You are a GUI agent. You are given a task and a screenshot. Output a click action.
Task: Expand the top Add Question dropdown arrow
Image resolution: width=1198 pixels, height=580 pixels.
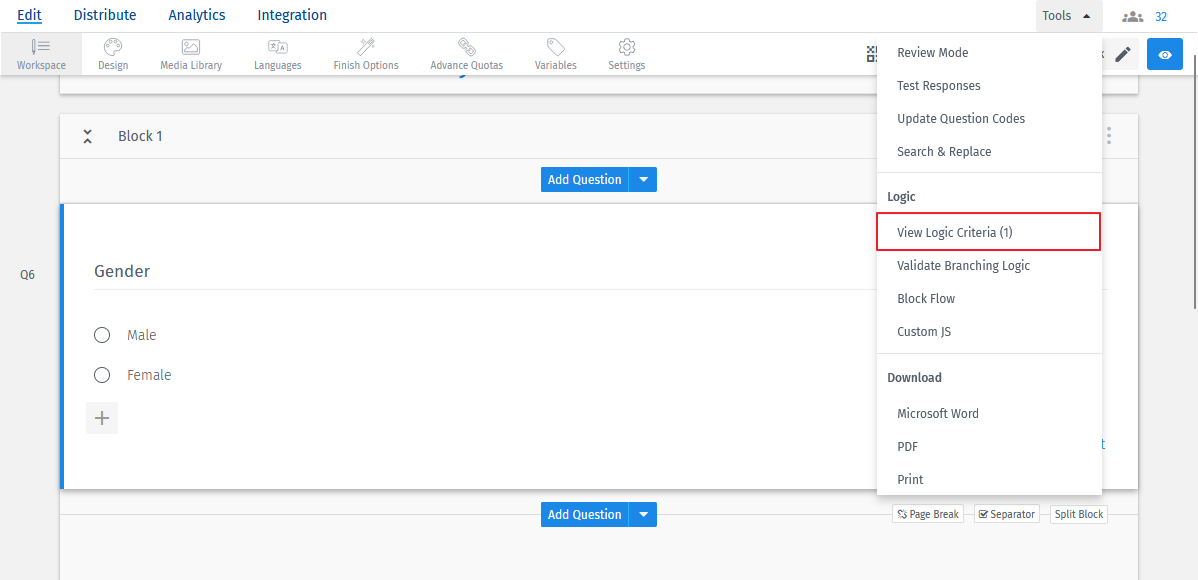tap(643, 180)
